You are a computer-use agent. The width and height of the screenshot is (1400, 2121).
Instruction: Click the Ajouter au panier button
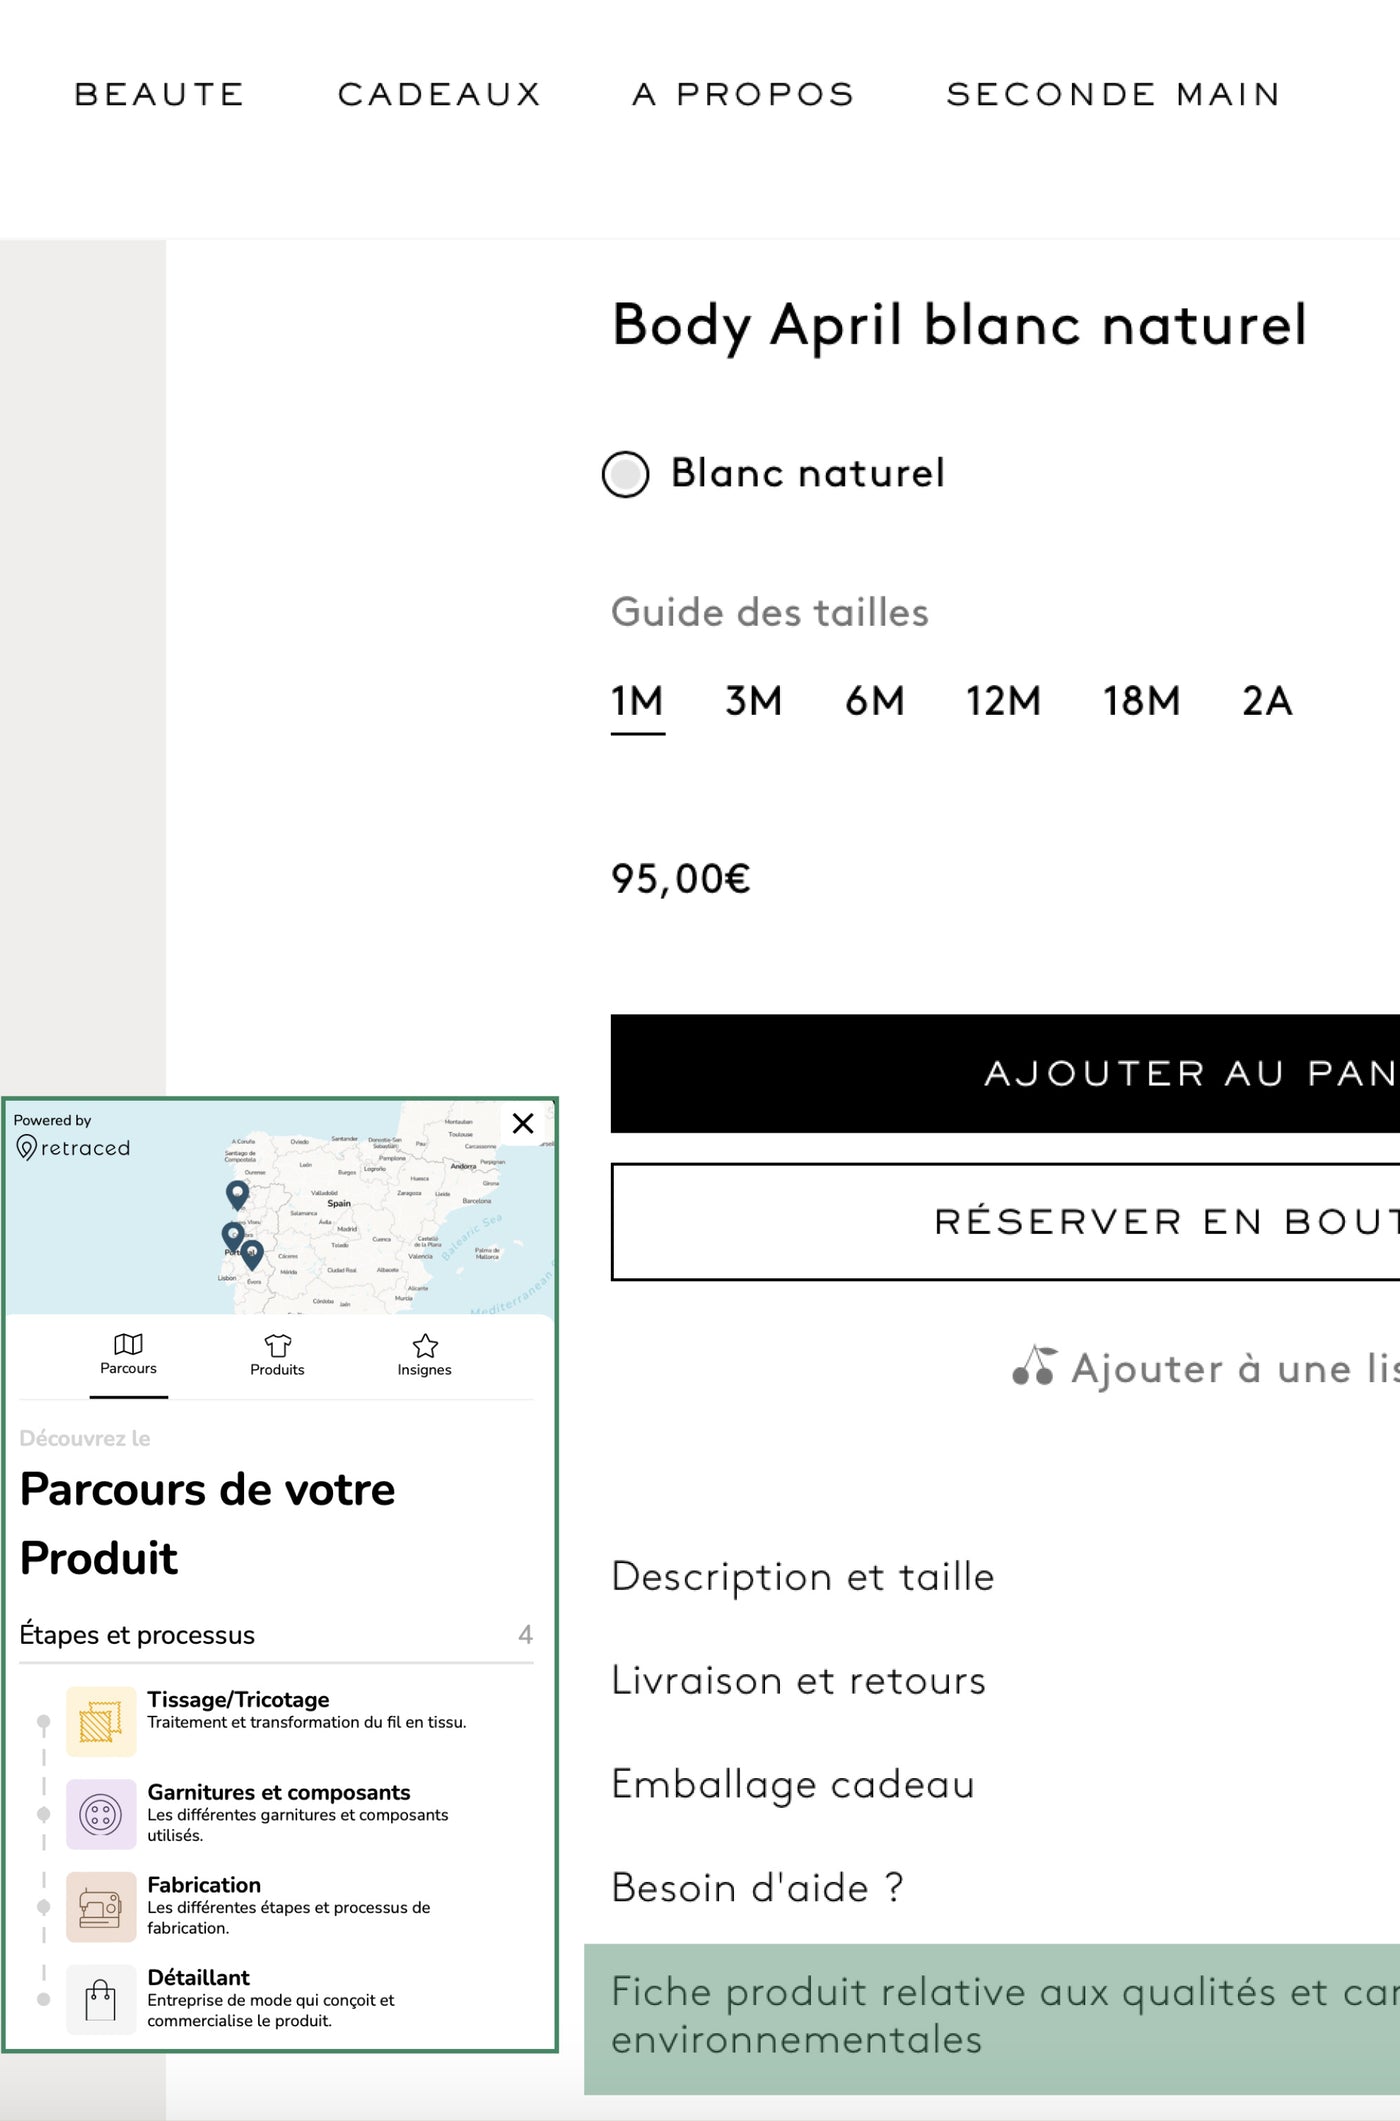1005,1073
